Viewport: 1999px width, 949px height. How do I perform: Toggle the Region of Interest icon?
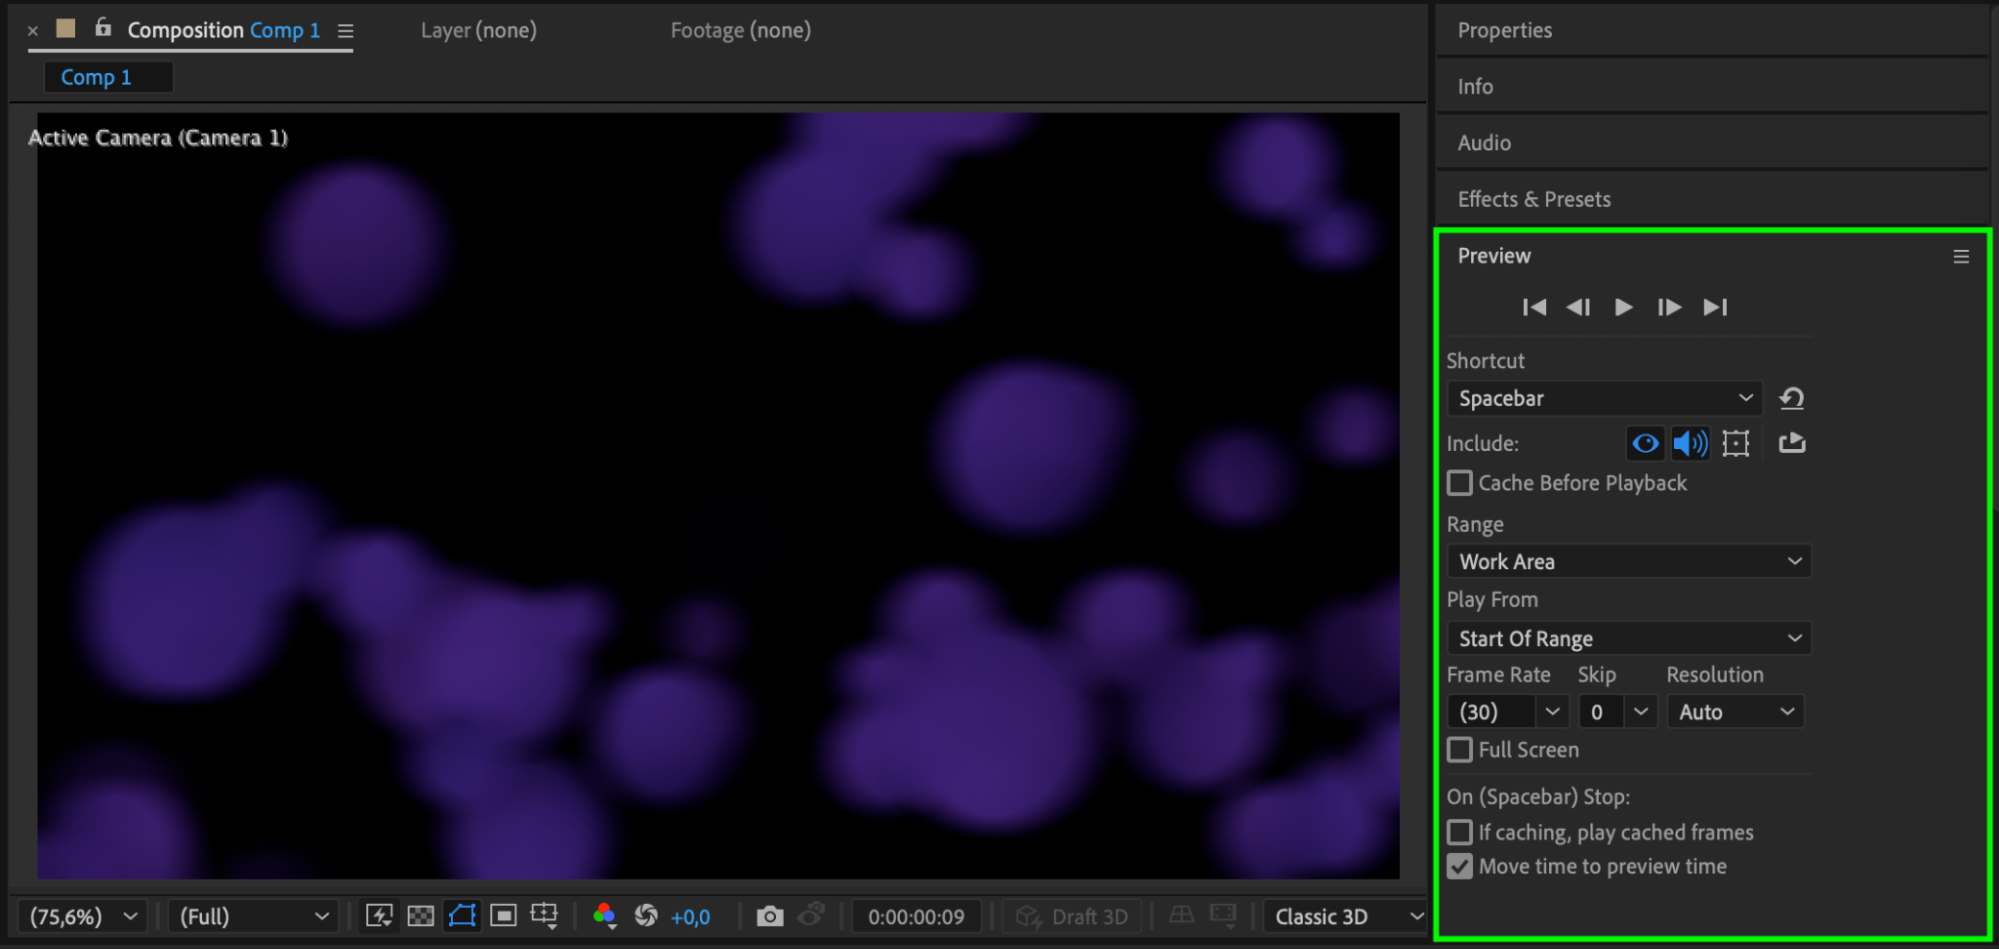click(504, 916)
